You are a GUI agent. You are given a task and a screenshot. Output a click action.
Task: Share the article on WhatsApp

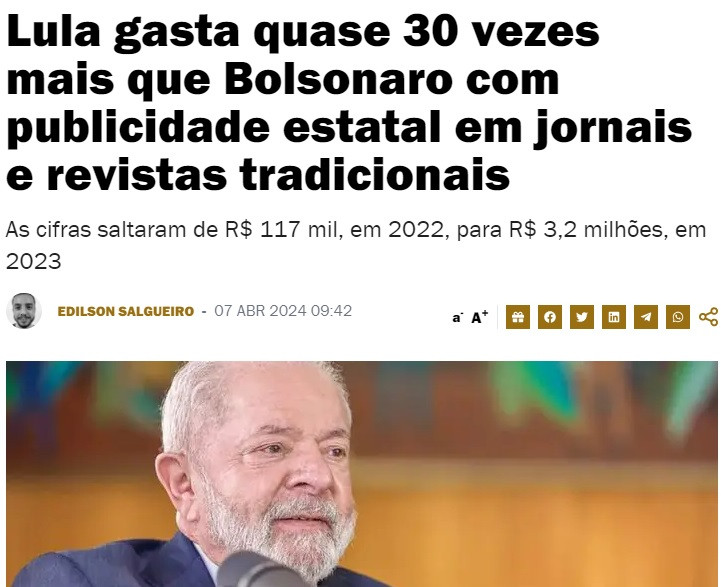click(678, 317)
